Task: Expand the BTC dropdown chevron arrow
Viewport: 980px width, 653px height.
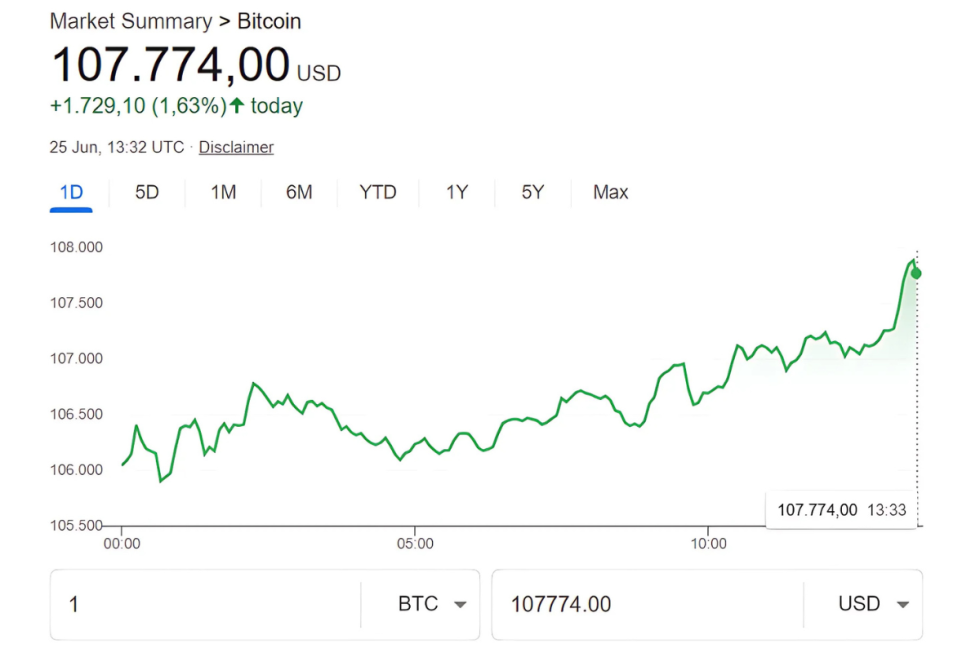Action: pyautogui.click(x=460, y=604)
